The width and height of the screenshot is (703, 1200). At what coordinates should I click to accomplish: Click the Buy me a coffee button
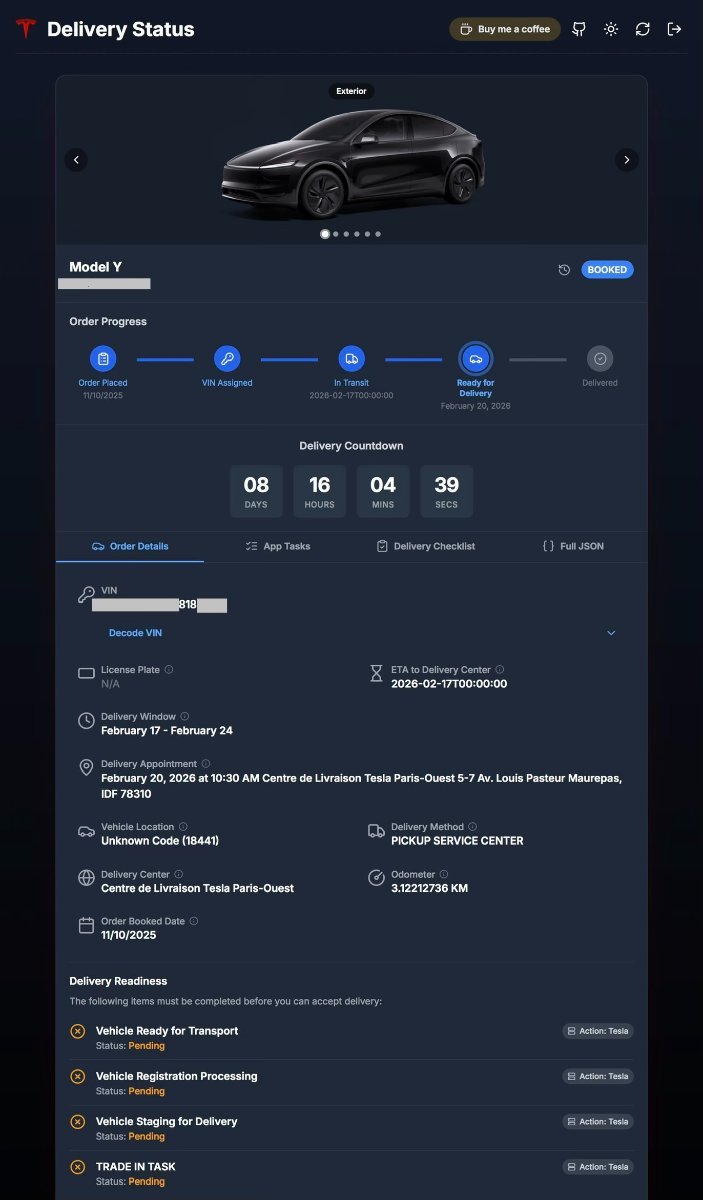pos(505,29)
